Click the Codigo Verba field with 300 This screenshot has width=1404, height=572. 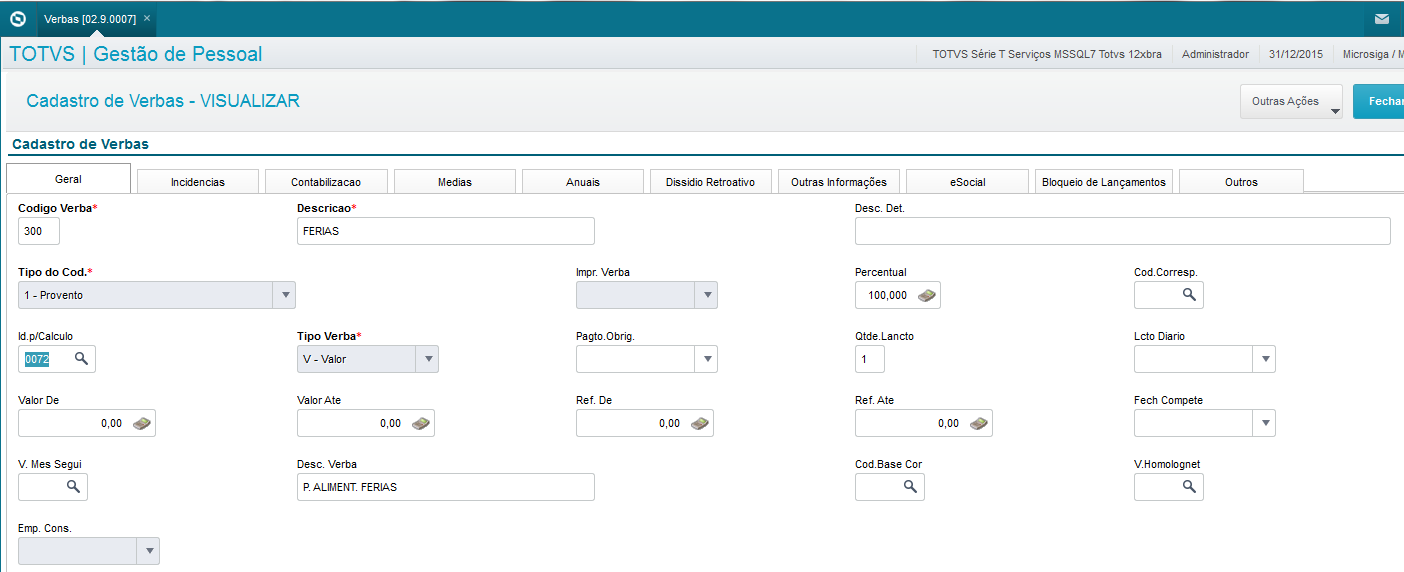point(39,231)
